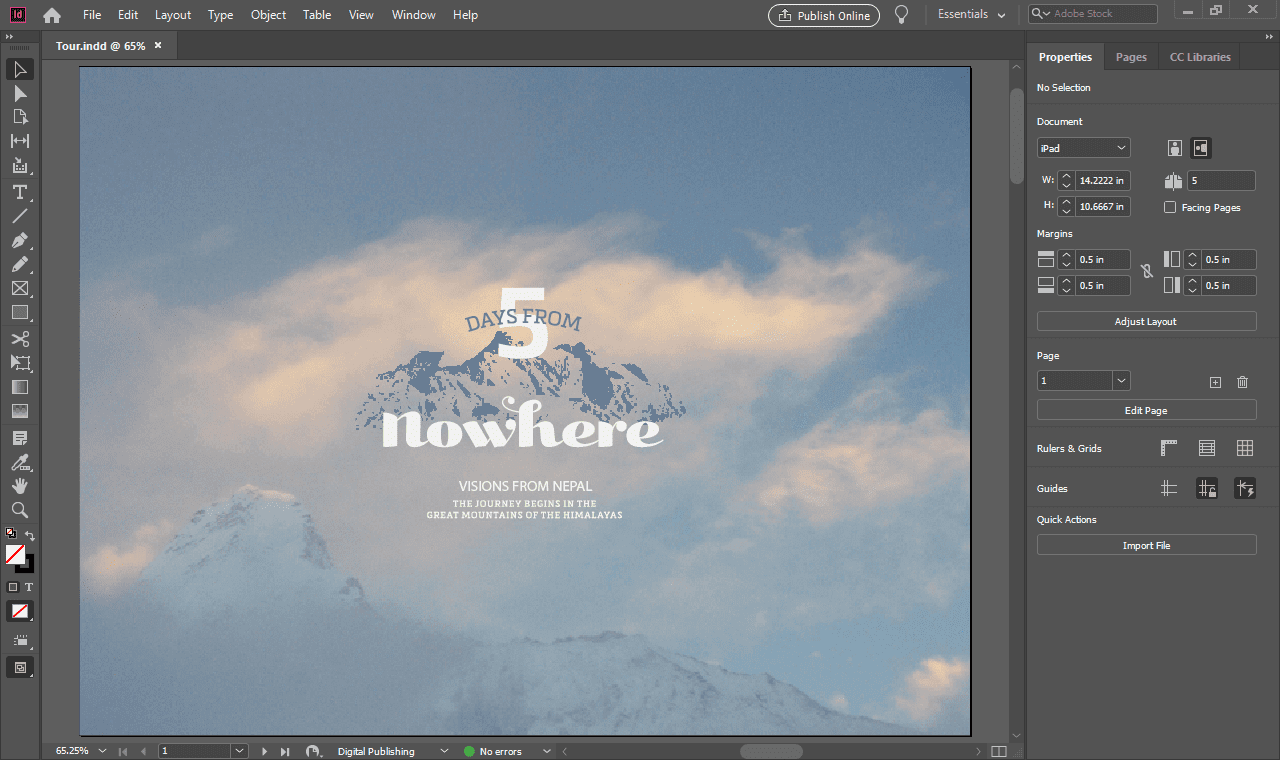
Task: Select landscape page orientation
Action: (1201, 148)
